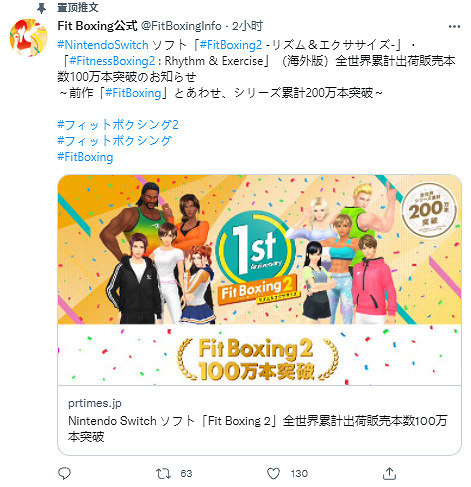Image resolution: width=471 pixels, height=487 pixels.
Task: Open the #FitnessBoxing2 hashtag link
Action: point(112,61)
